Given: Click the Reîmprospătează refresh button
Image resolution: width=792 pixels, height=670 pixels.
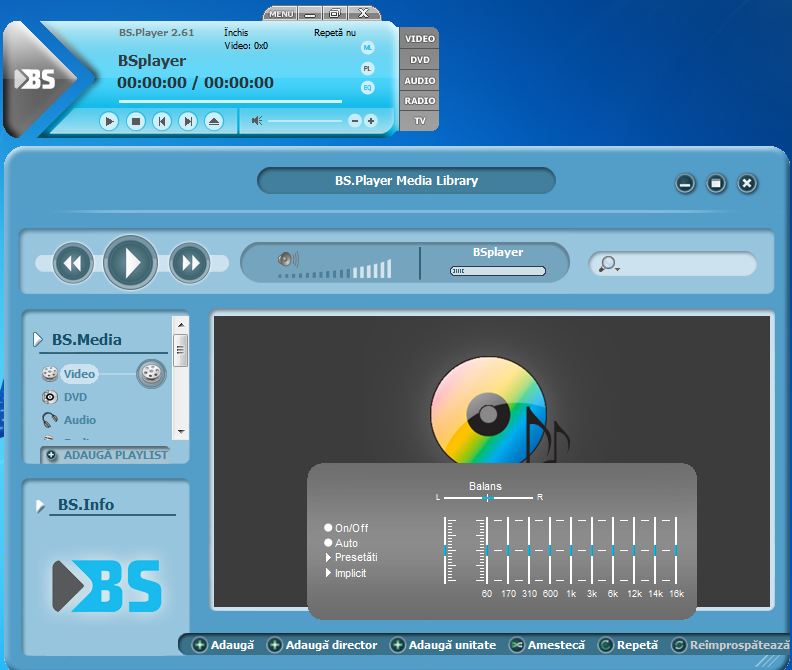Looking at the screenshot, I should [x=730, y=645].
